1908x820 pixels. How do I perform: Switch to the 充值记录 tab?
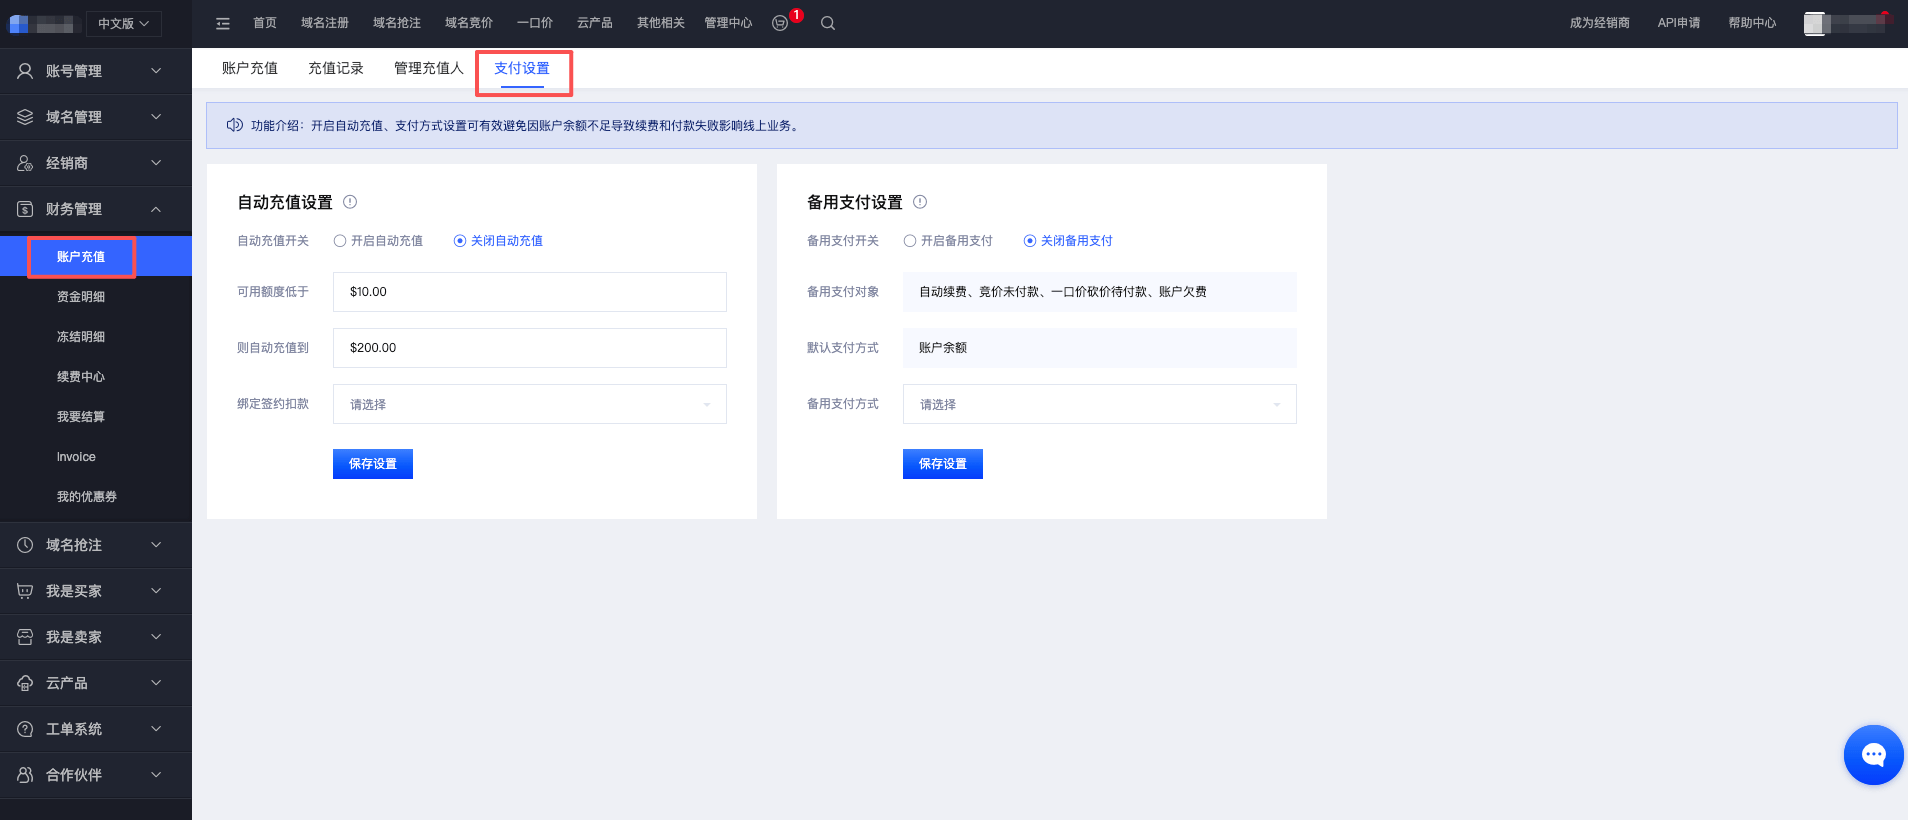[x=336, y=68]
